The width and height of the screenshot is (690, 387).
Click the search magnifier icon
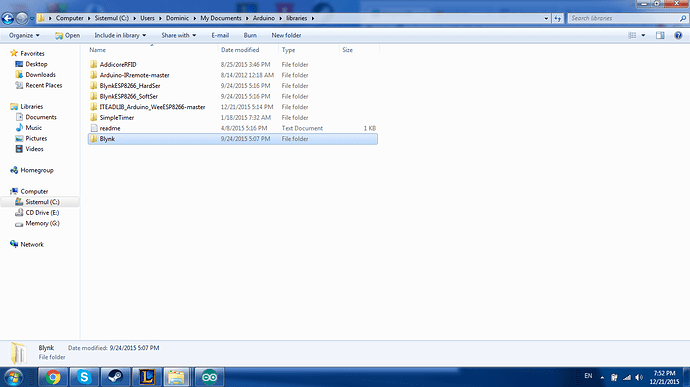[x=683, y=18]
